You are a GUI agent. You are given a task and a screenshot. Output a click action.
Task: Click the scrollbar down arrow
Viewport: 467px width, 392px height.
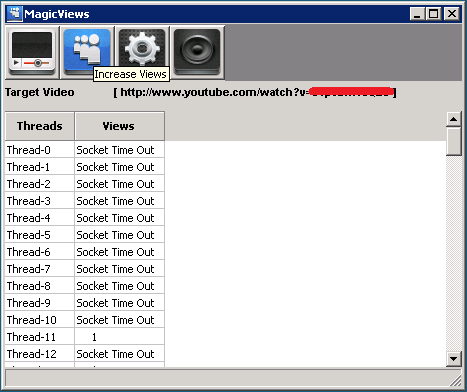click(x=453, y=359)
